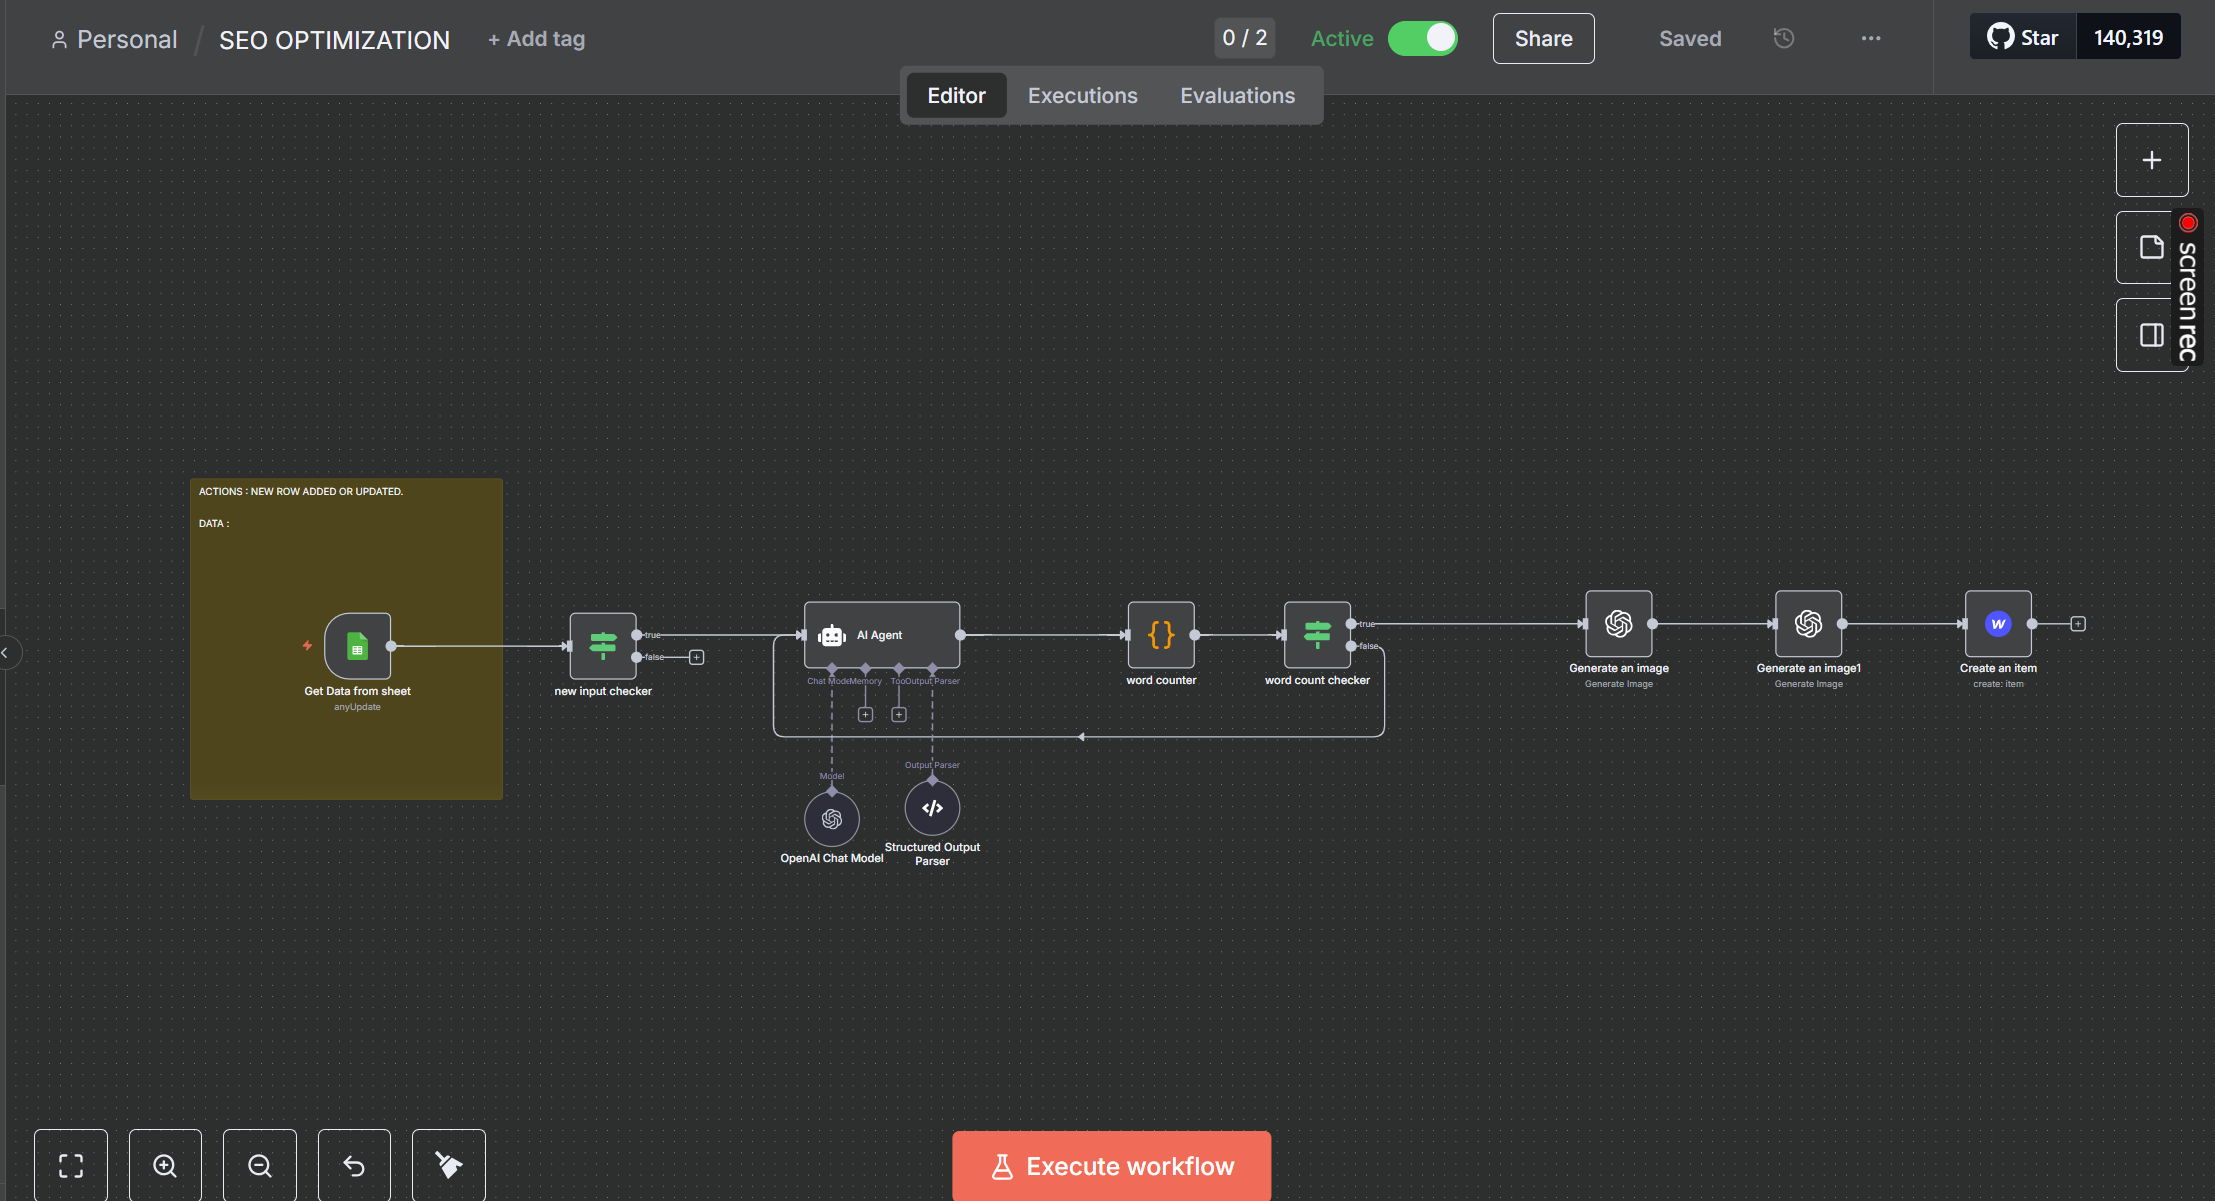Select the AI Agent node
The width and height of the screenshot is (2215, 1201).
click(x=881, y=635)
